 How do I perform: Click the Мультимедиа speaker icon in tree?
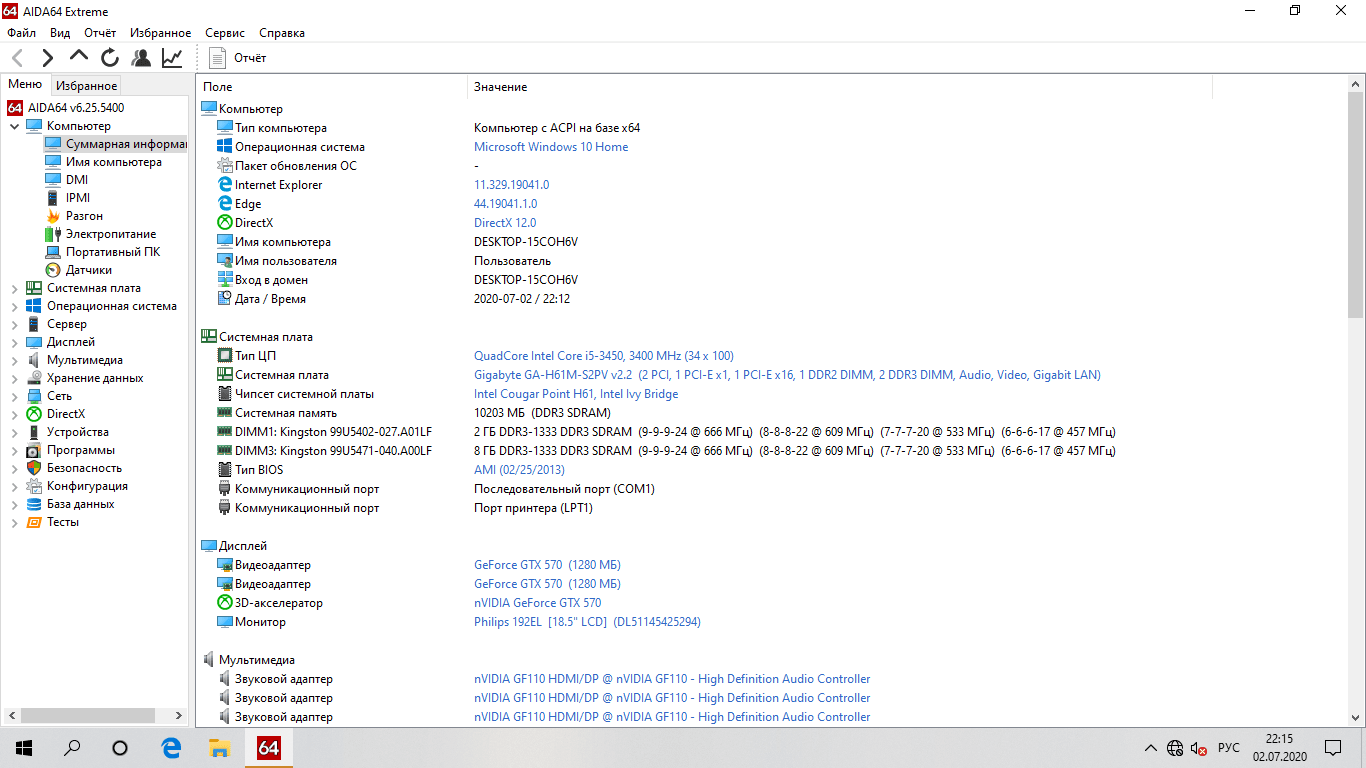click(34, 360)
